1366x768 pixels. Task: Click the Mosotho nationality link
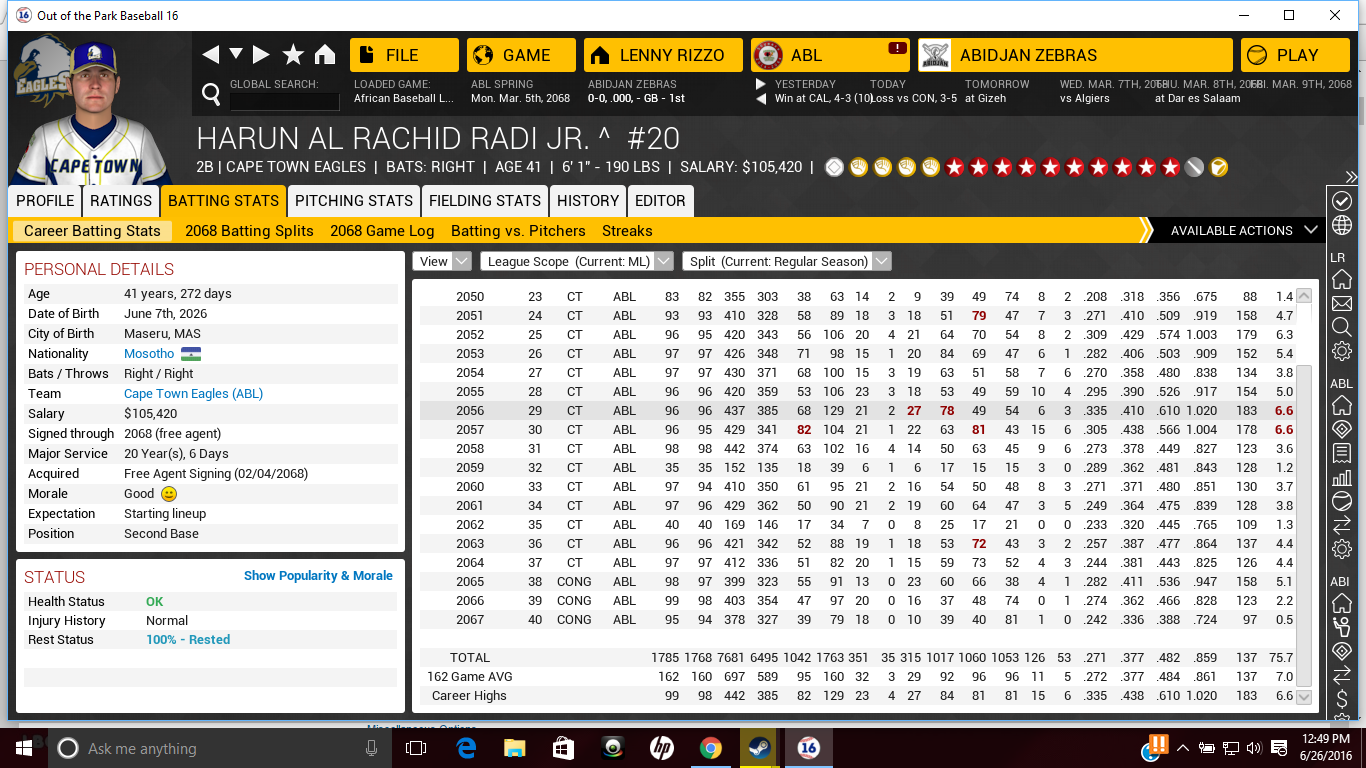click(149, 354)
